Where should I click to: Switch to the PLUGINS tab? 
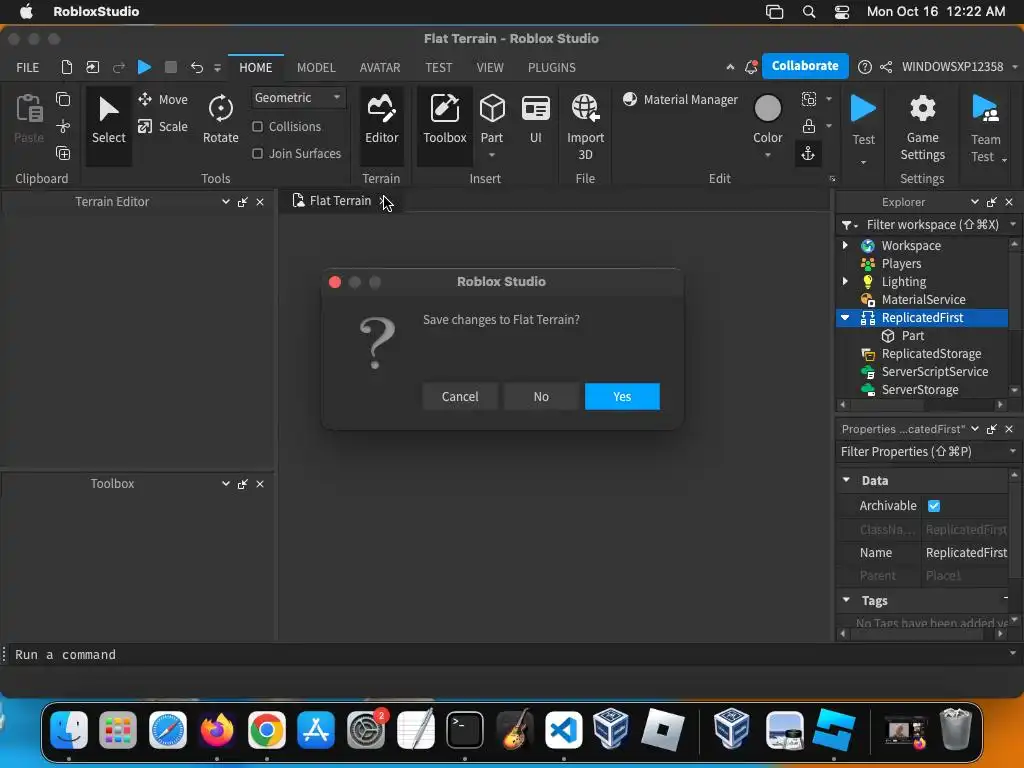(x=552, y=67)
